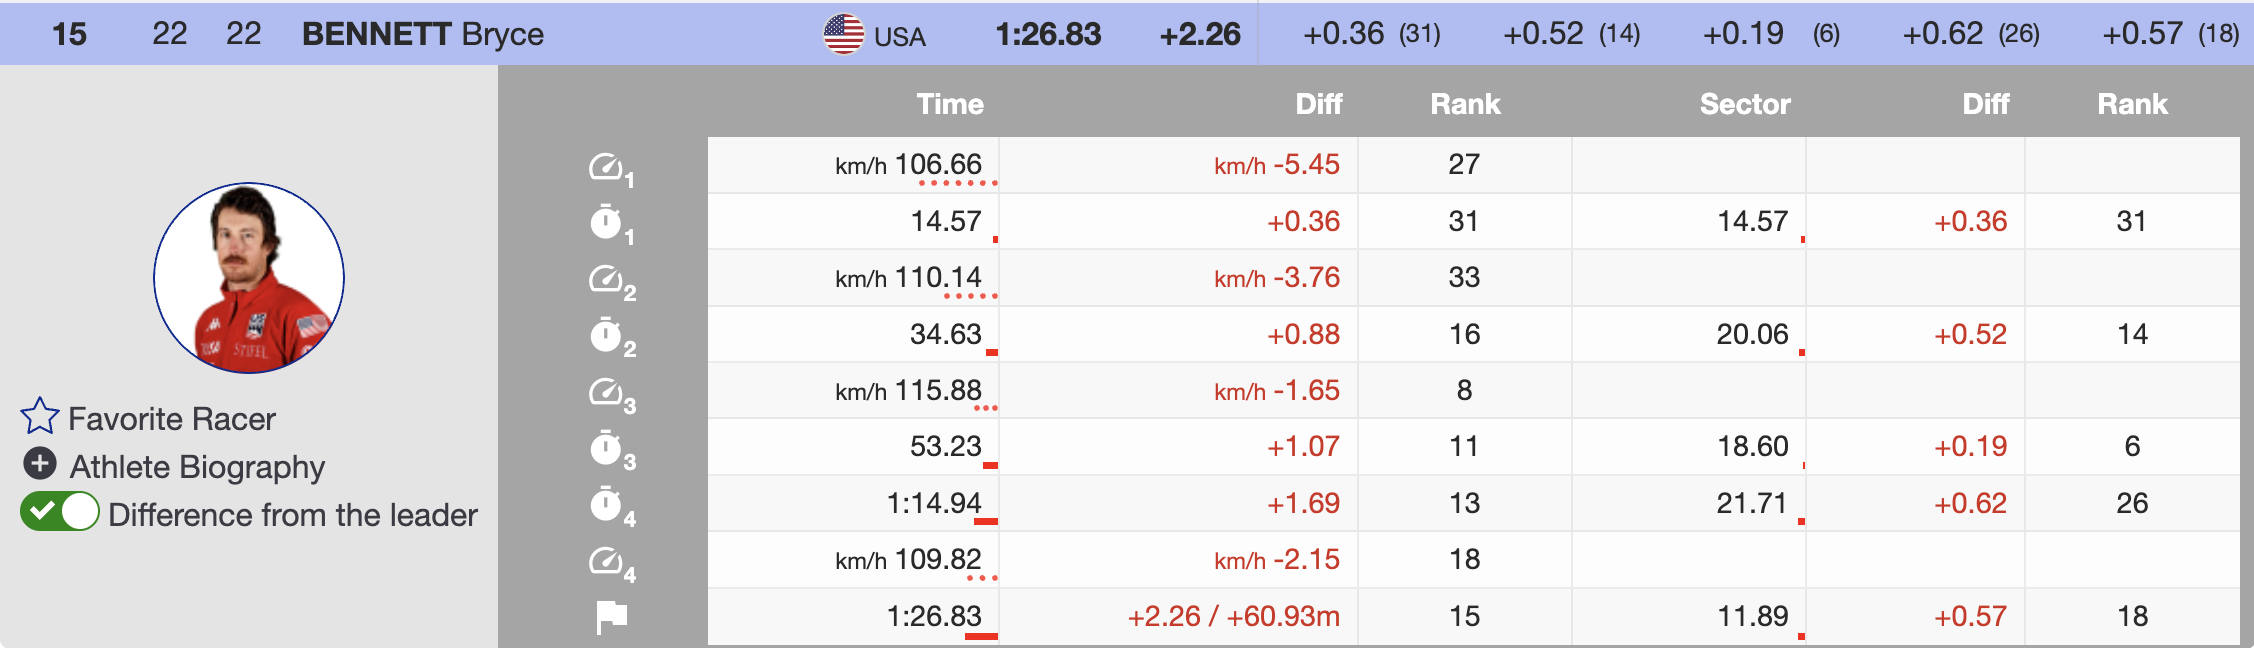Click the Sector column header

1744,104
